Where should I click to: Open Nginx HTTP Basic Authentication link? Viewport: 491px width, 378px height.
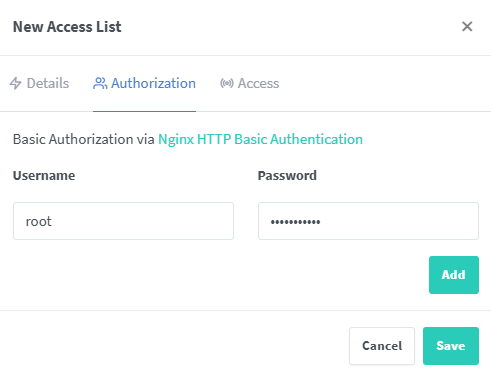coord(260,139)
